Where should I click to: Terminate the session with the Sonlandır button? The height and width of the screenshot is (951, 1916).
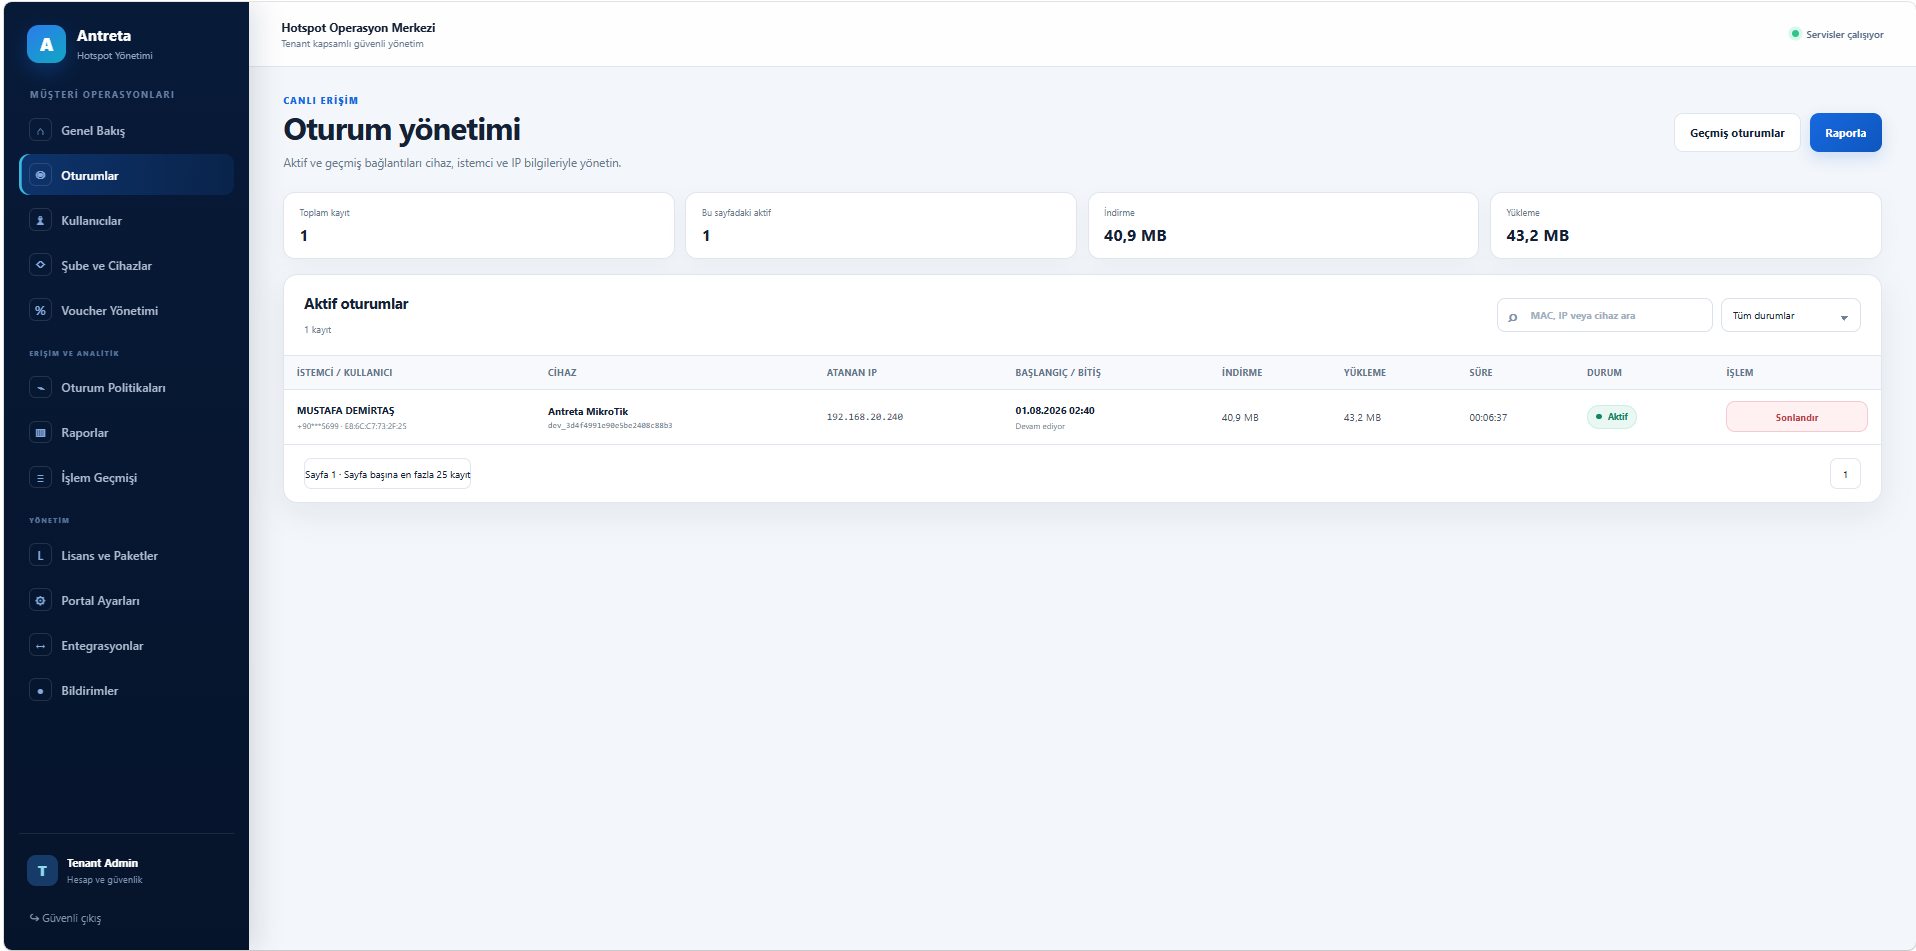click(x=1796, y=417)
